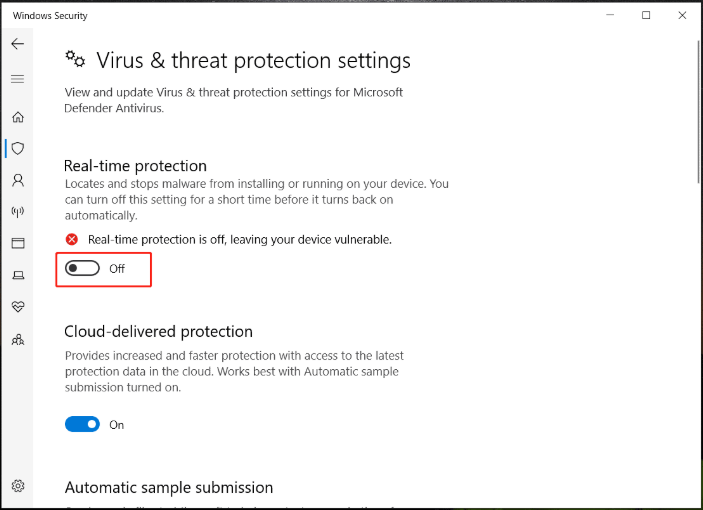Click the scrollbar up arrow
This screenshot has width=703, height=510.
point(696,38)
